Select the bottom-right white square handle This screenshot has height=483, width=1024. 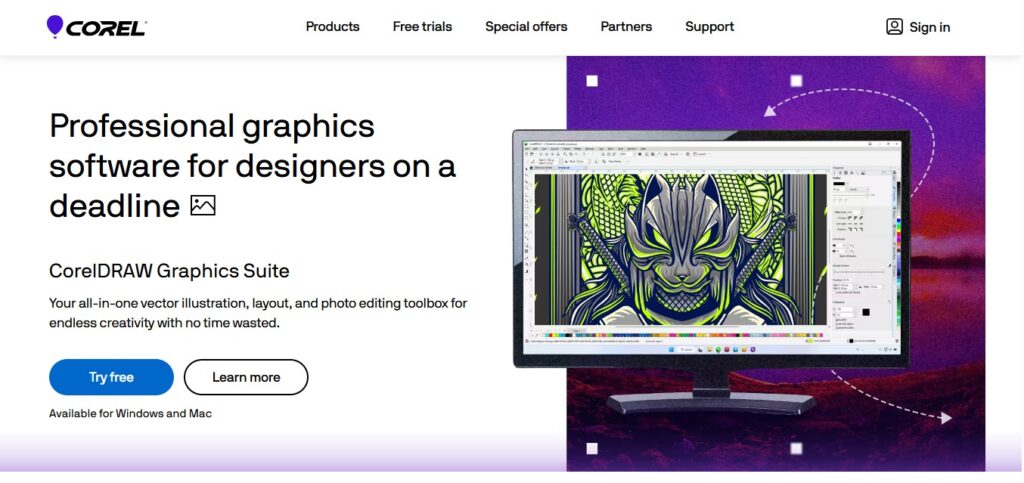796,448
